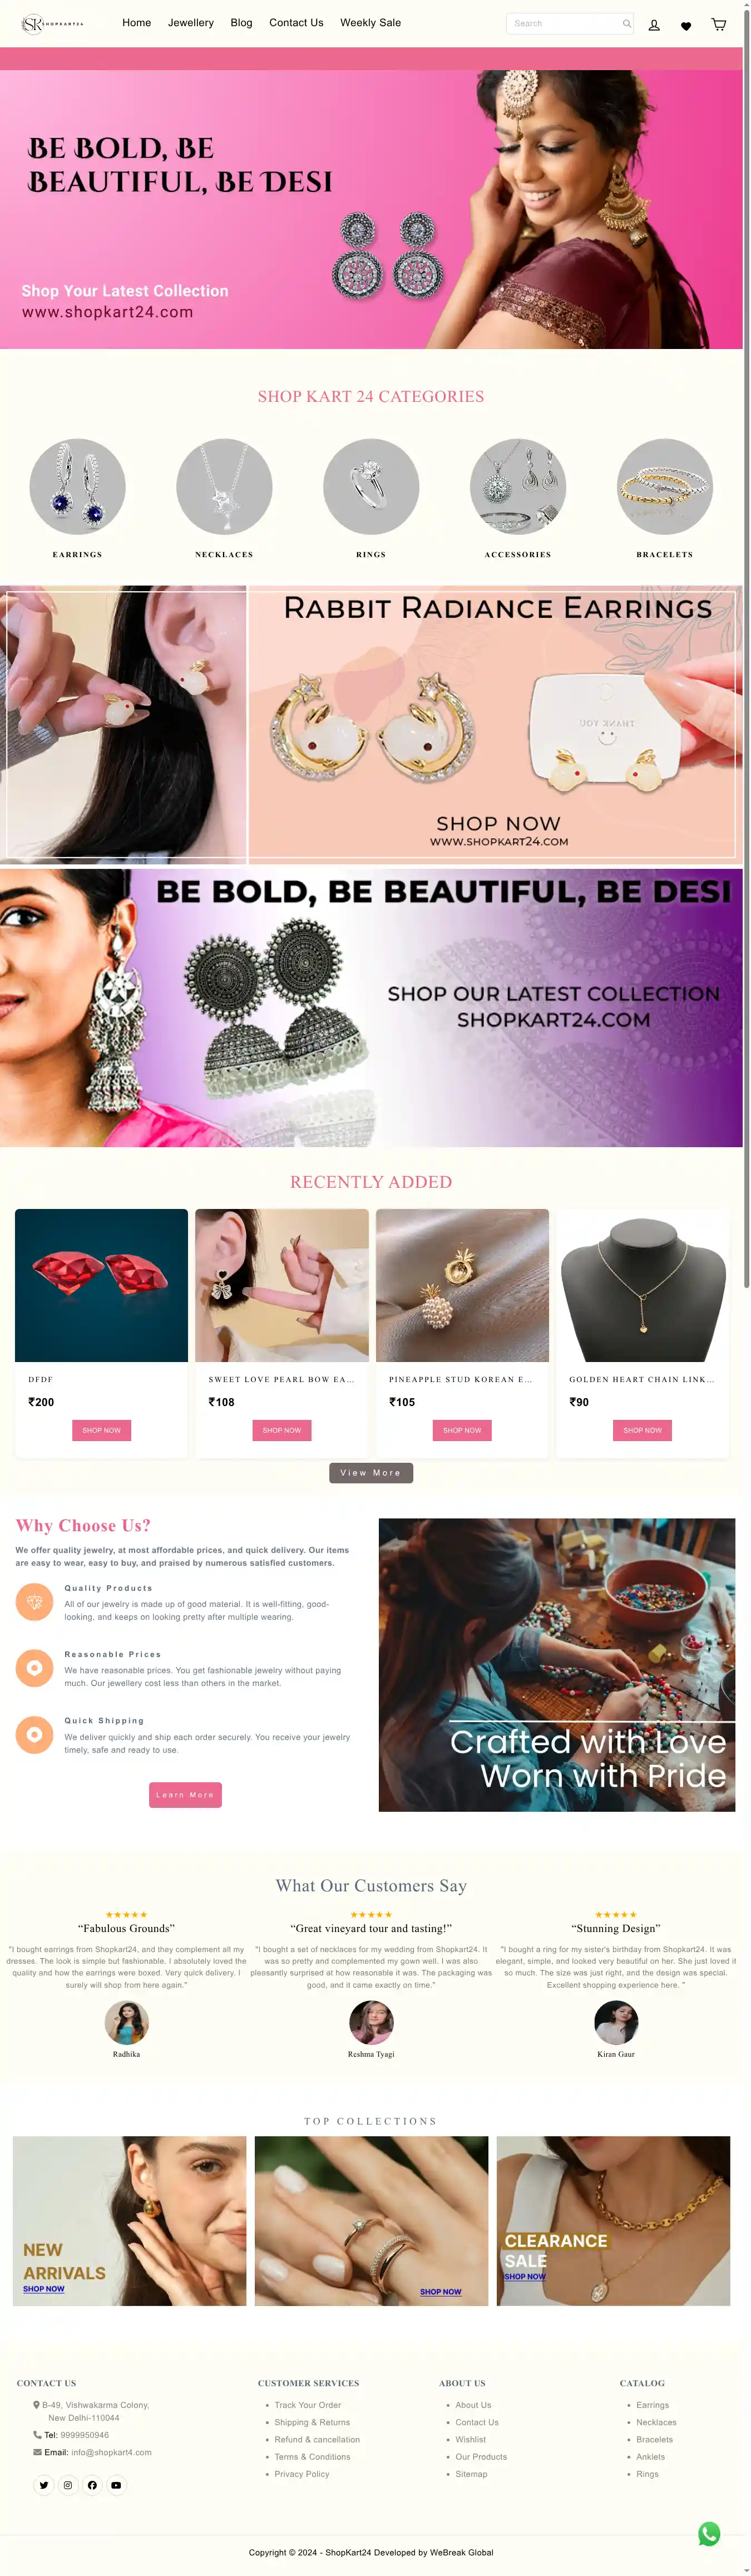The height and width of the screenshot is (2576, 751).
Task: Open Shop Now link on Clearance Sale
Action: point(525,2276)
